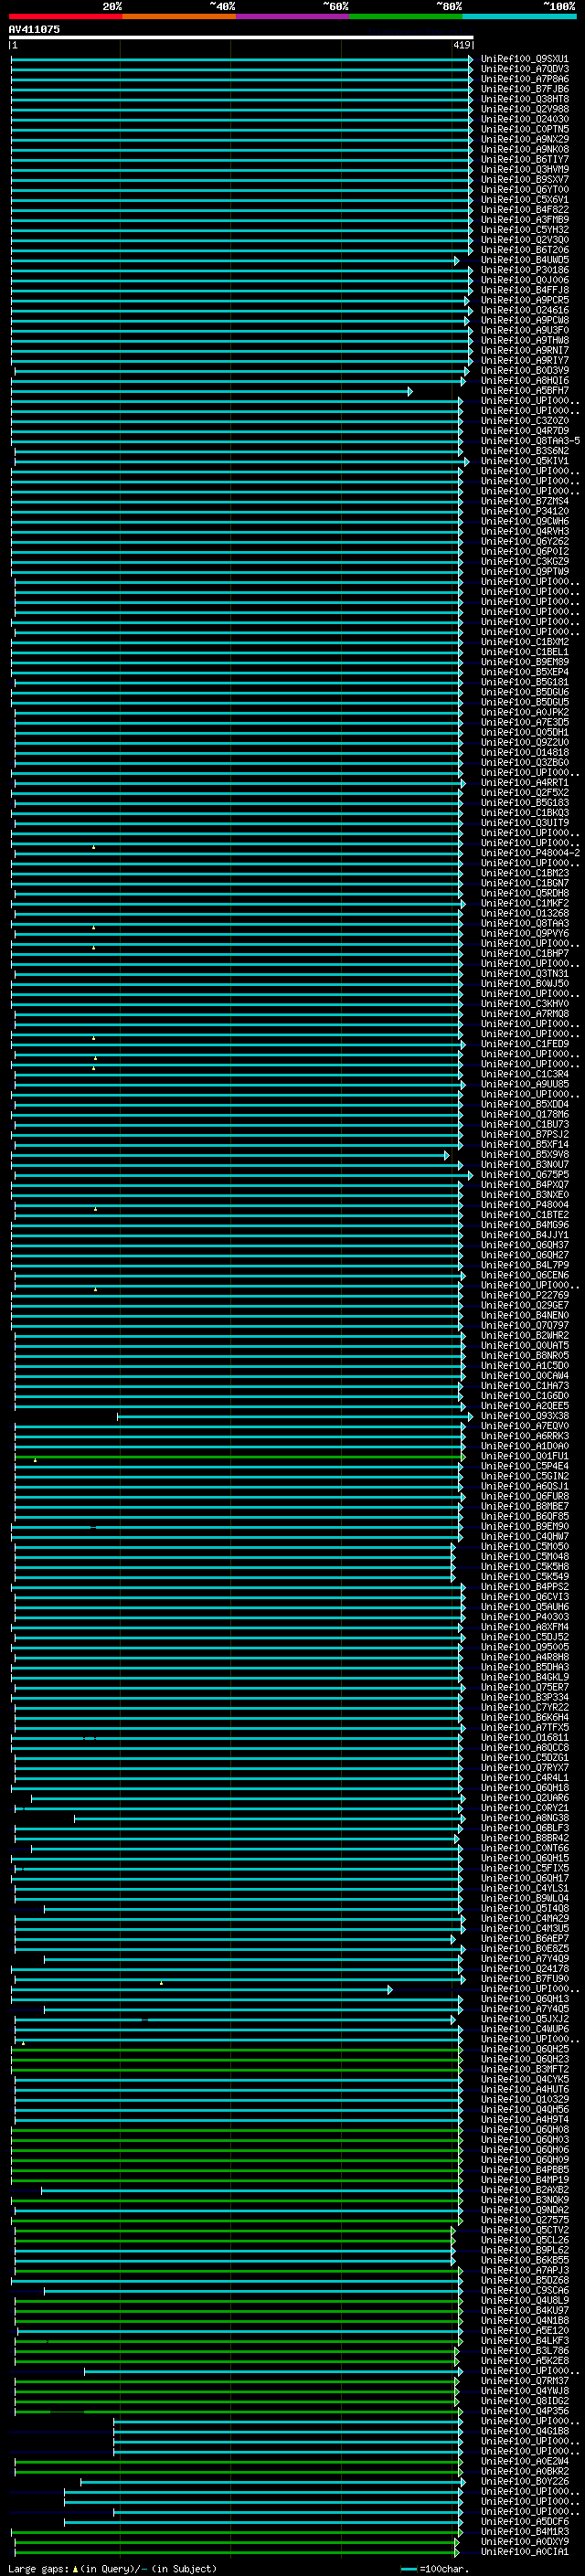This screenshot has height=2576, width=585.
Task: Click the alignment arrowhead for UniRef100_B4UWD5
Action: pos(457,260)
